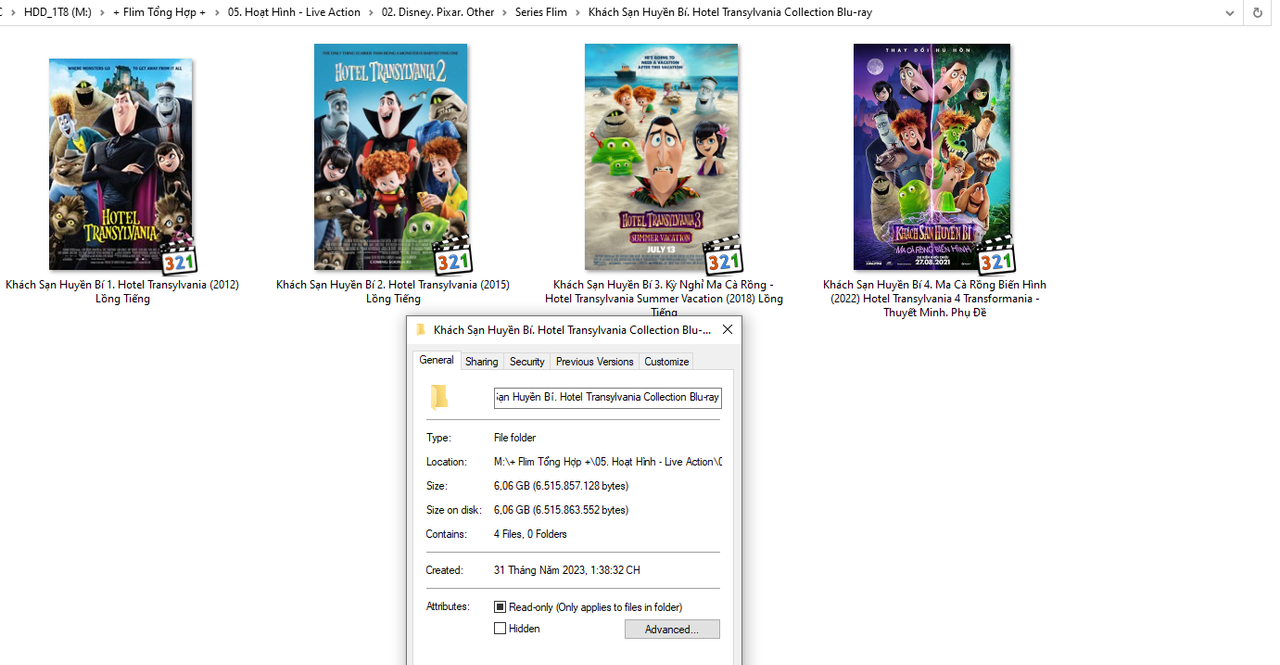The width and height of the screenshot is (1280, 665).
Task: Click the file name Khách Sạn Huyền Bí 2 (2015)
Action: point(393,292)
